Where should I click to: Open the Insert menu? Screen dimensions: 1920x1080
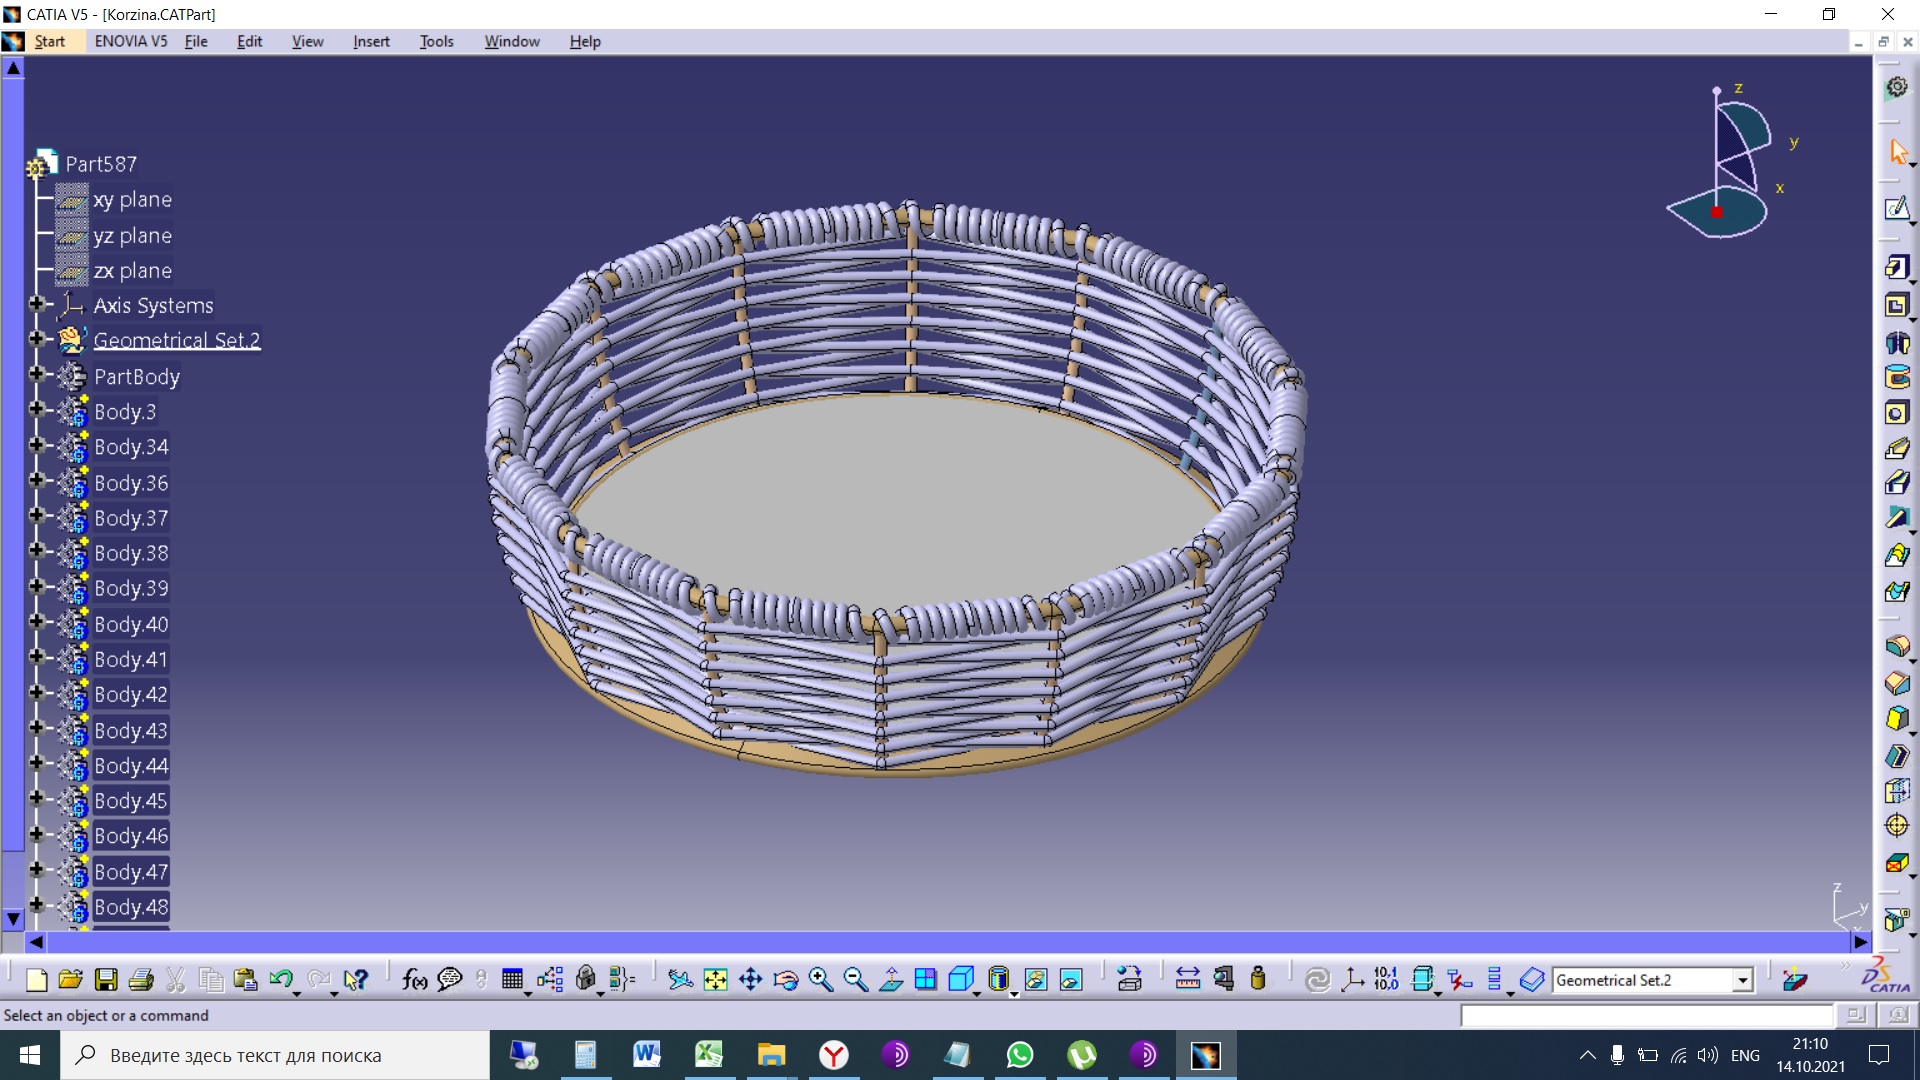pyautogui.click(x=371, y=41)
